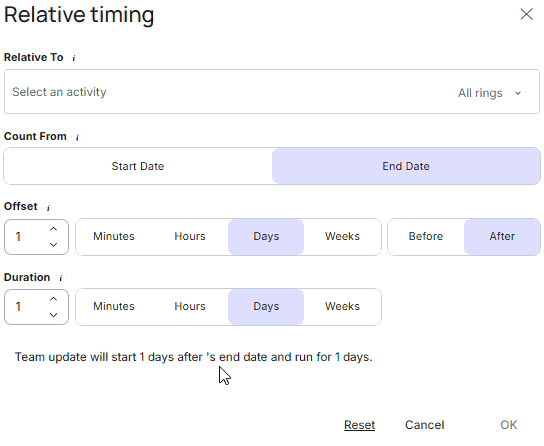Click the Offset info icon
The image size is (544, 446).
coord(48,207)
